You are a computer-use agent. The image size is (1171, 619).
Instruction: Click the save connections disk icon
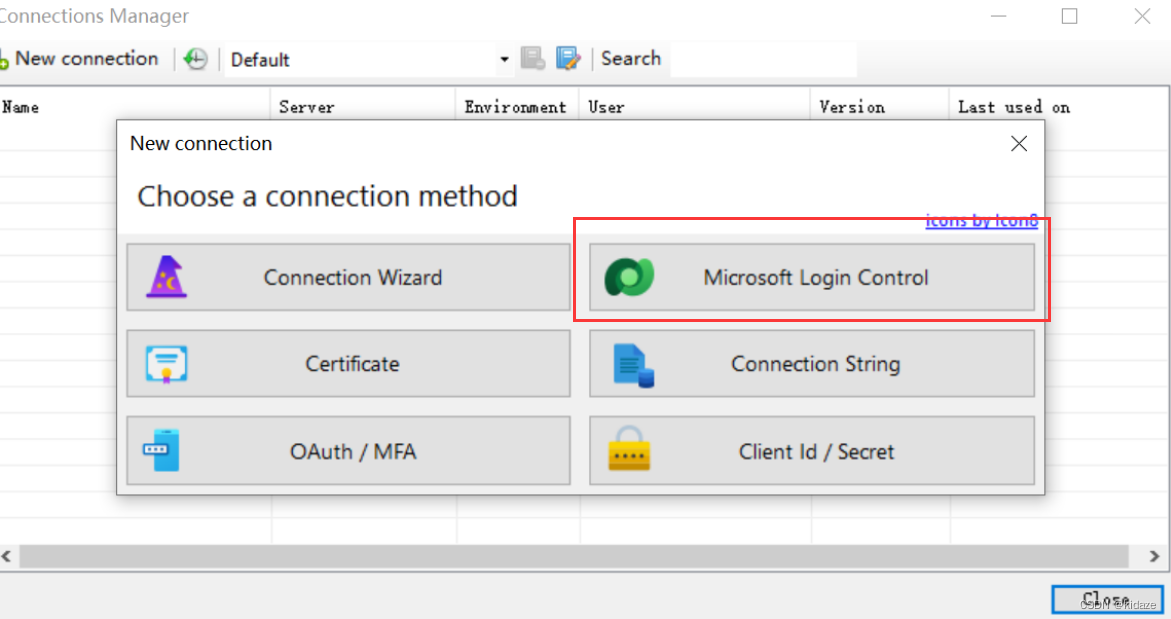coord(533,59)
